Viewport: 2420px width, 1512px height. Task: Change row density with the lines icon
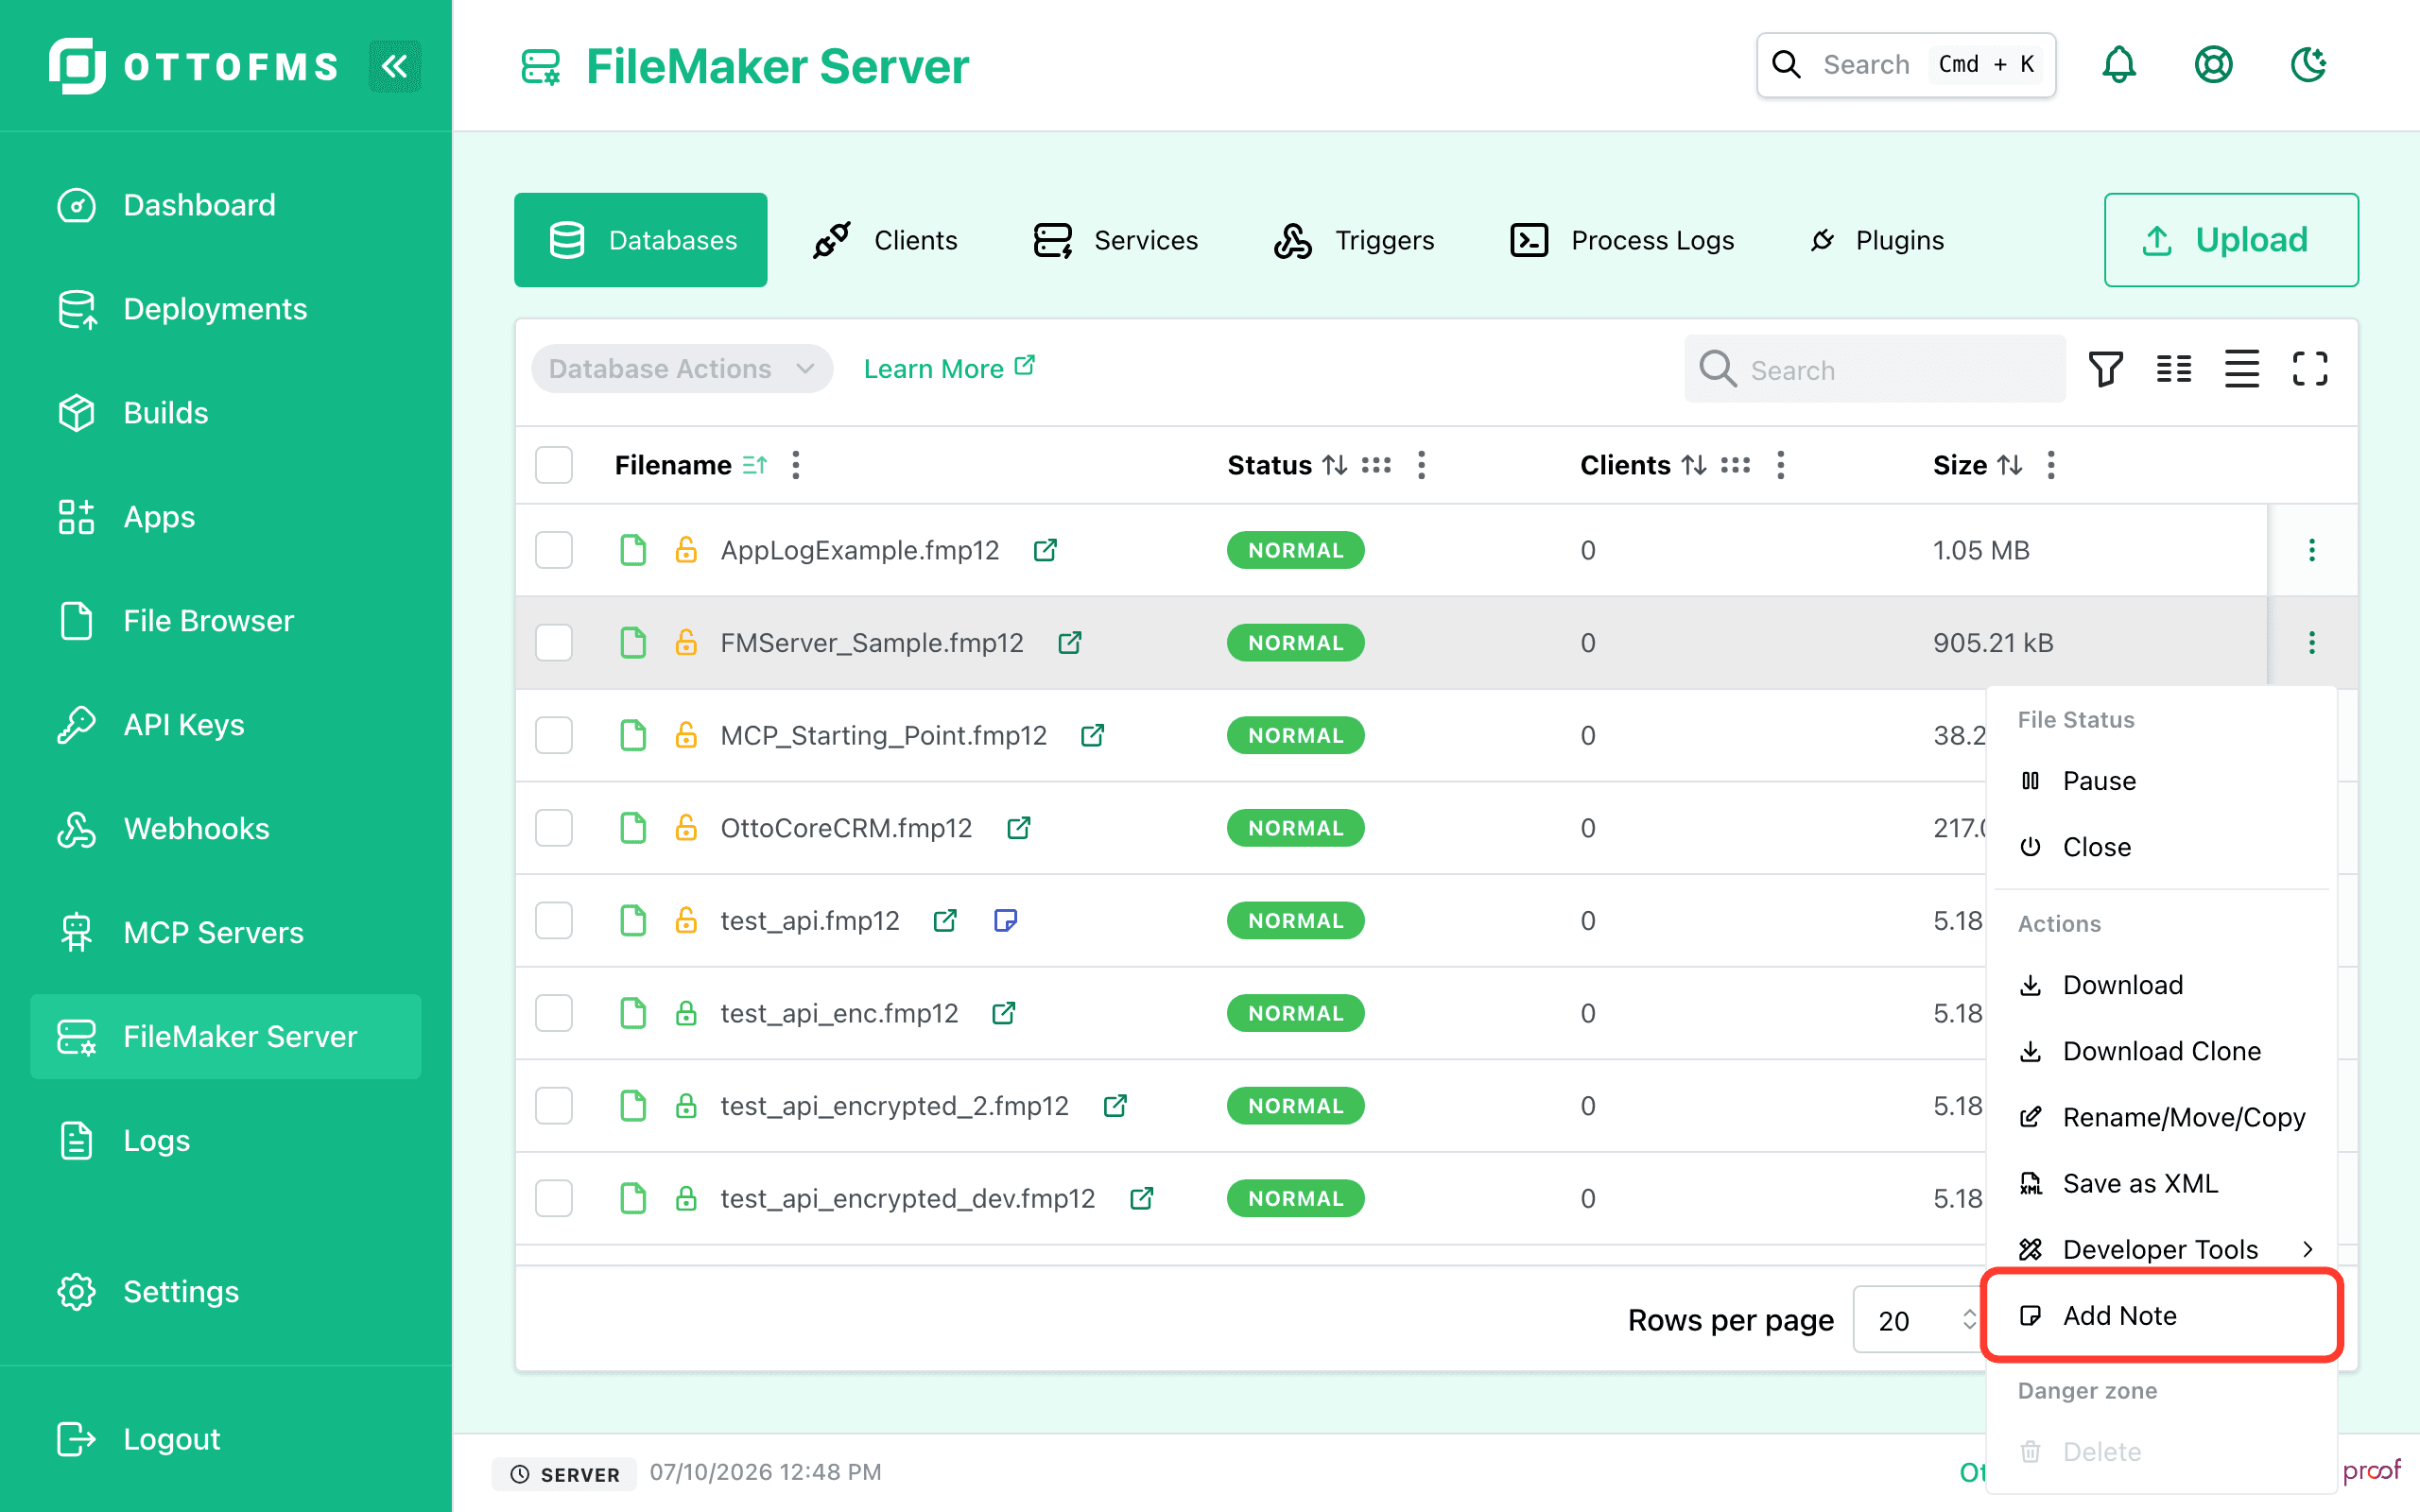coord(2241,369)
